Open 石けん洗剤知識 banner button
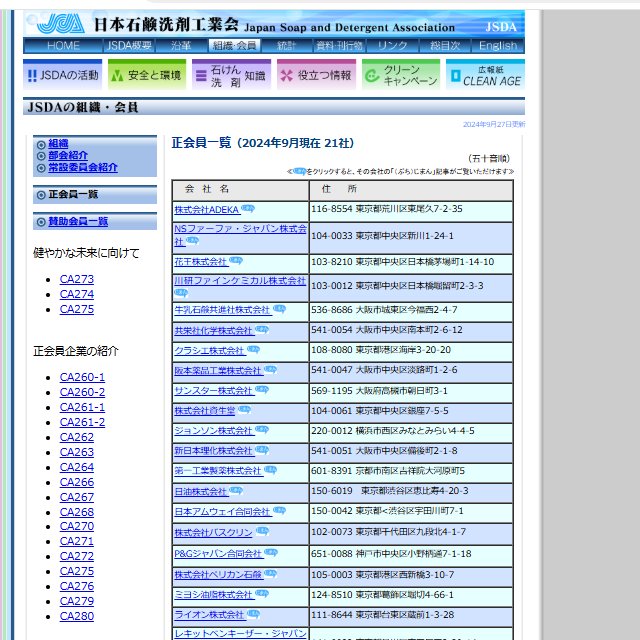 [x=231, y=74]
